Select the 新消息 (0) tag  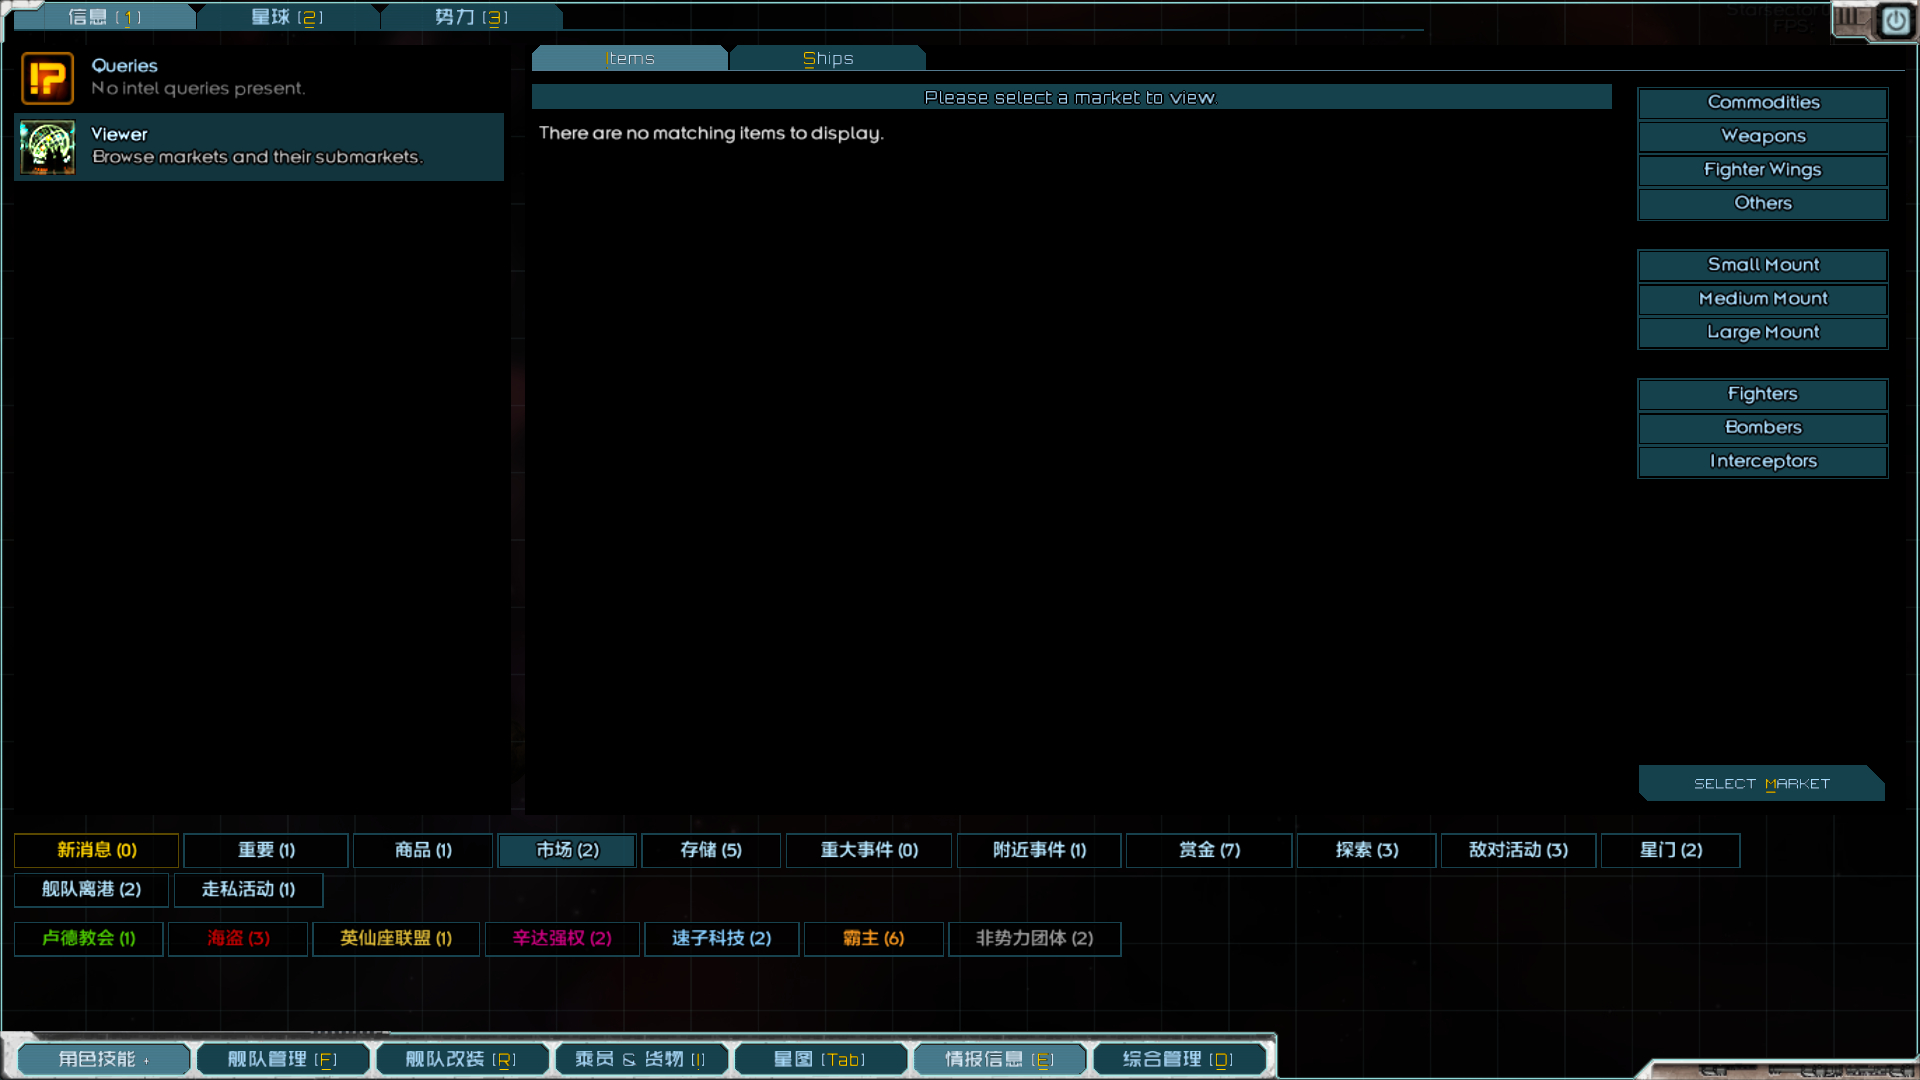96,851
